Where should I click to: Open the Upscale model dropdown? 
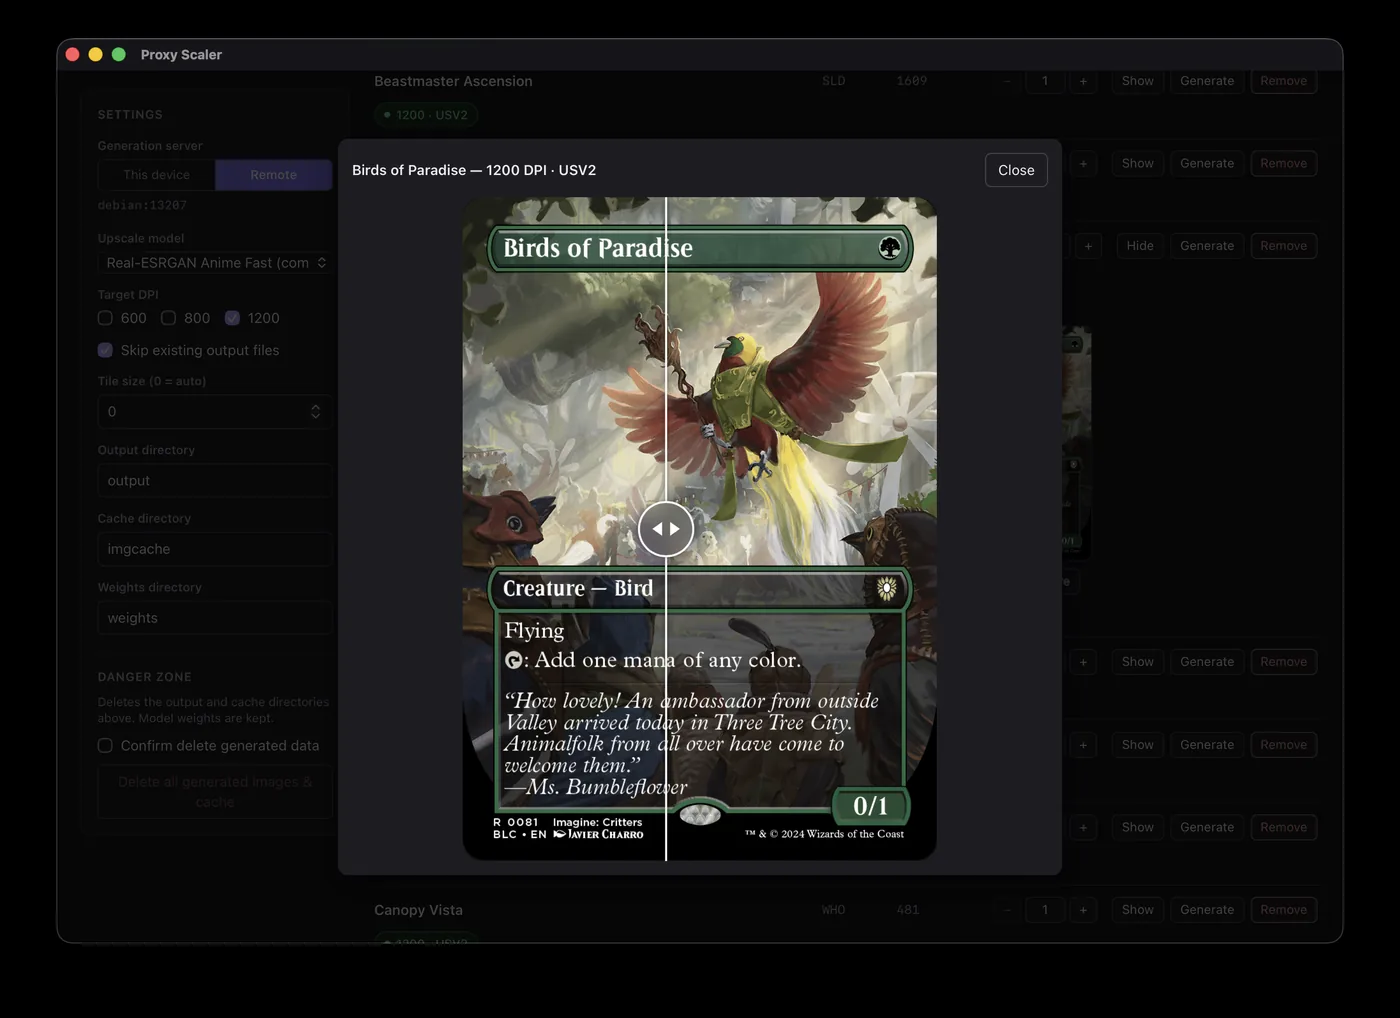(215, 263)
